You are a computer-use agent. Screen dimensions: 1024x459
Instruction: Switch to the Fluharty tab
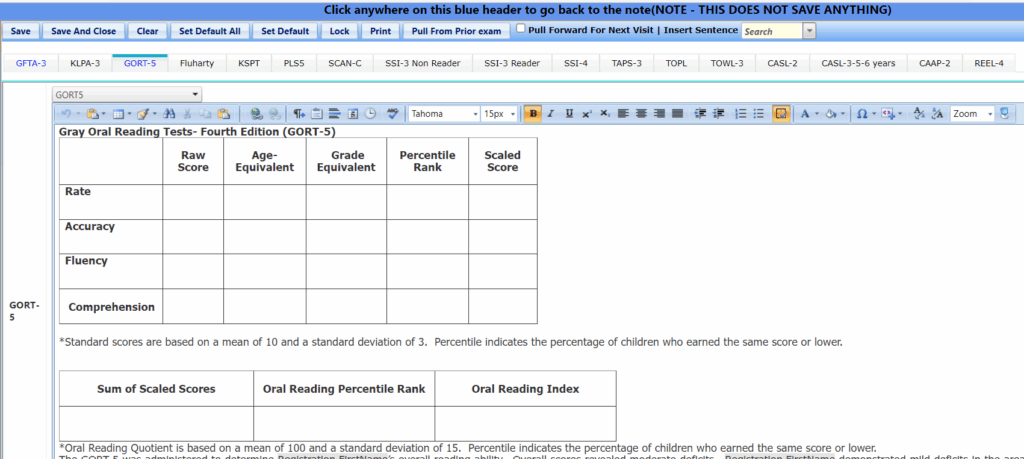[x=196, y=63]
